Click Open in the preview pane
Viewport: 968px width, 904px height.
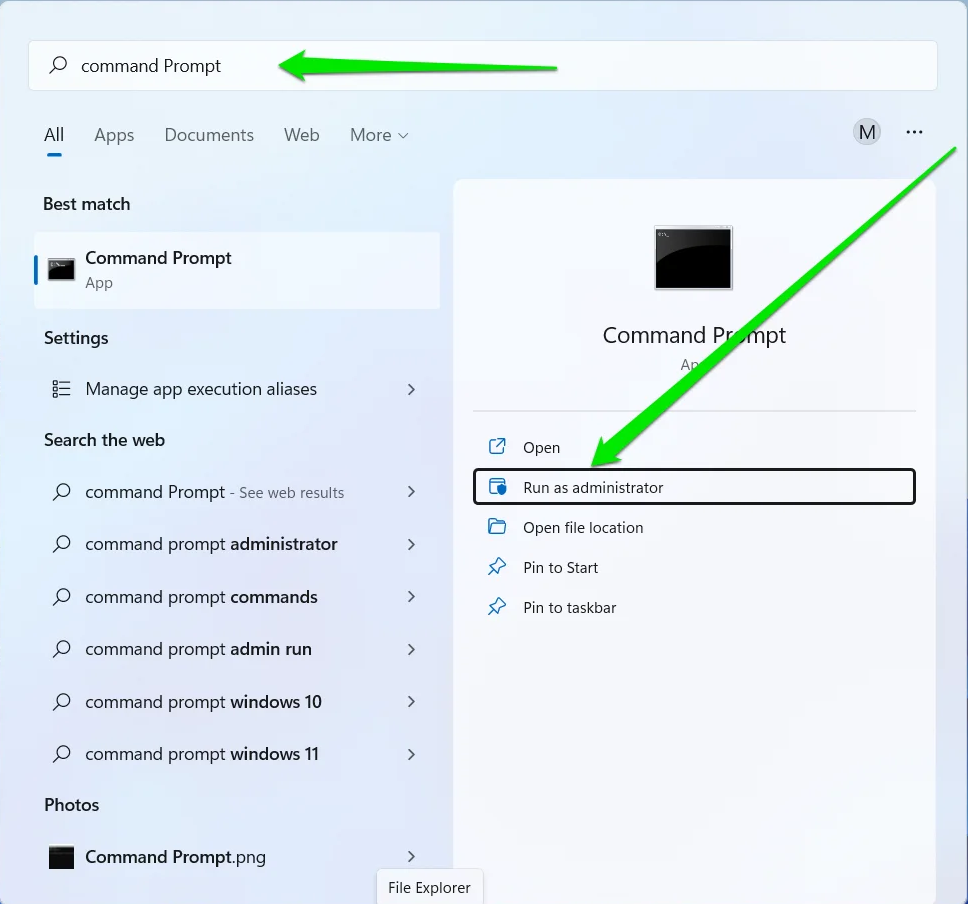click(x=694, y=447)
